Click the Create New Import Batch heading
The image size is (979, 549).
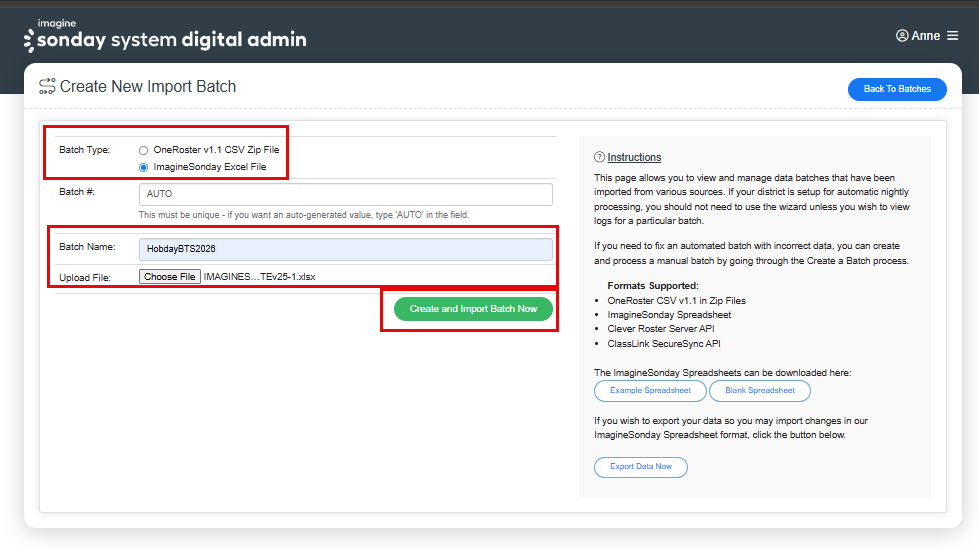pos(148,86)
